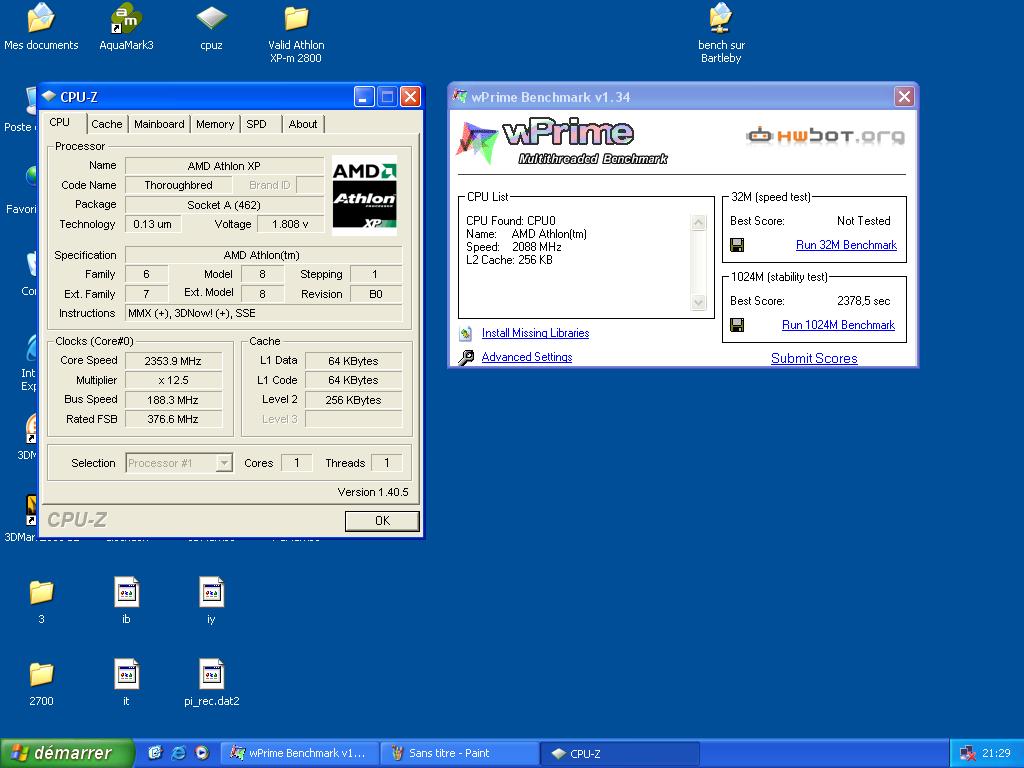Switch to the Mainboard tab

159,124
